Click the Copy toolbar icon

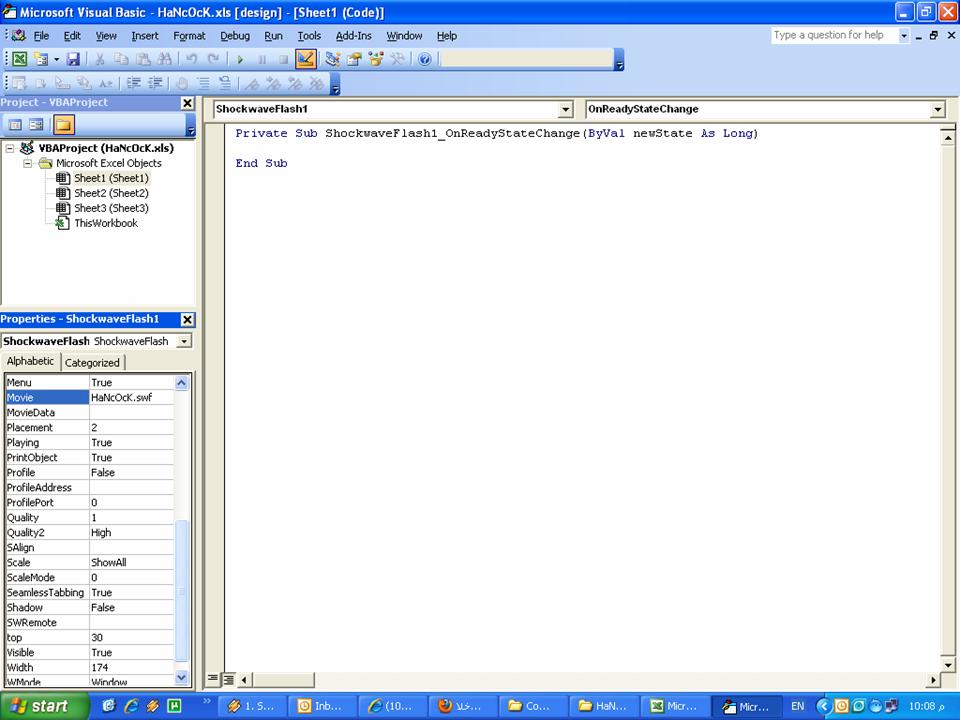121,59
